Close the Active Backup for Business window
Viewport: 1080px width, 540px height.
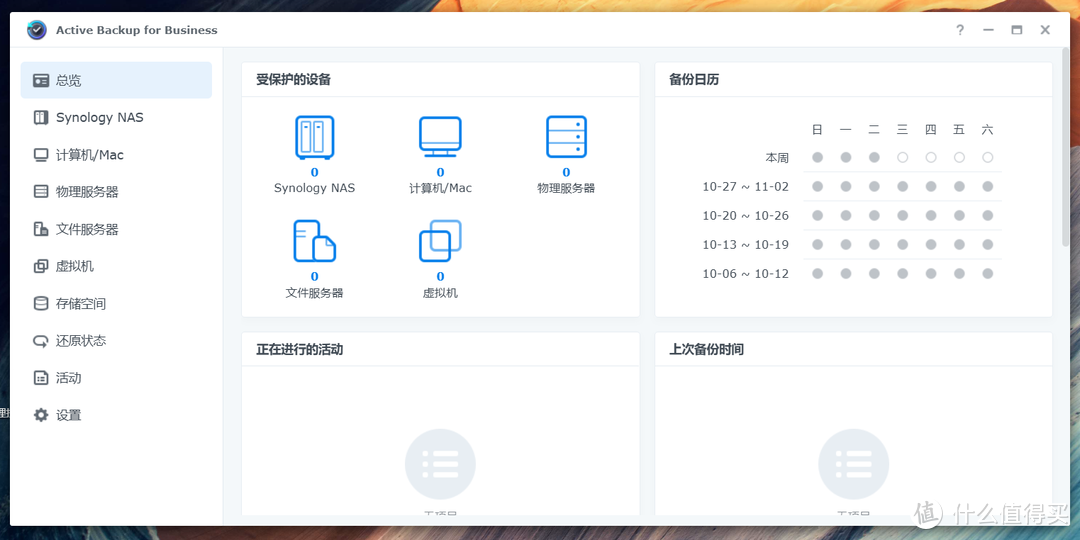tap(1045, 30)
